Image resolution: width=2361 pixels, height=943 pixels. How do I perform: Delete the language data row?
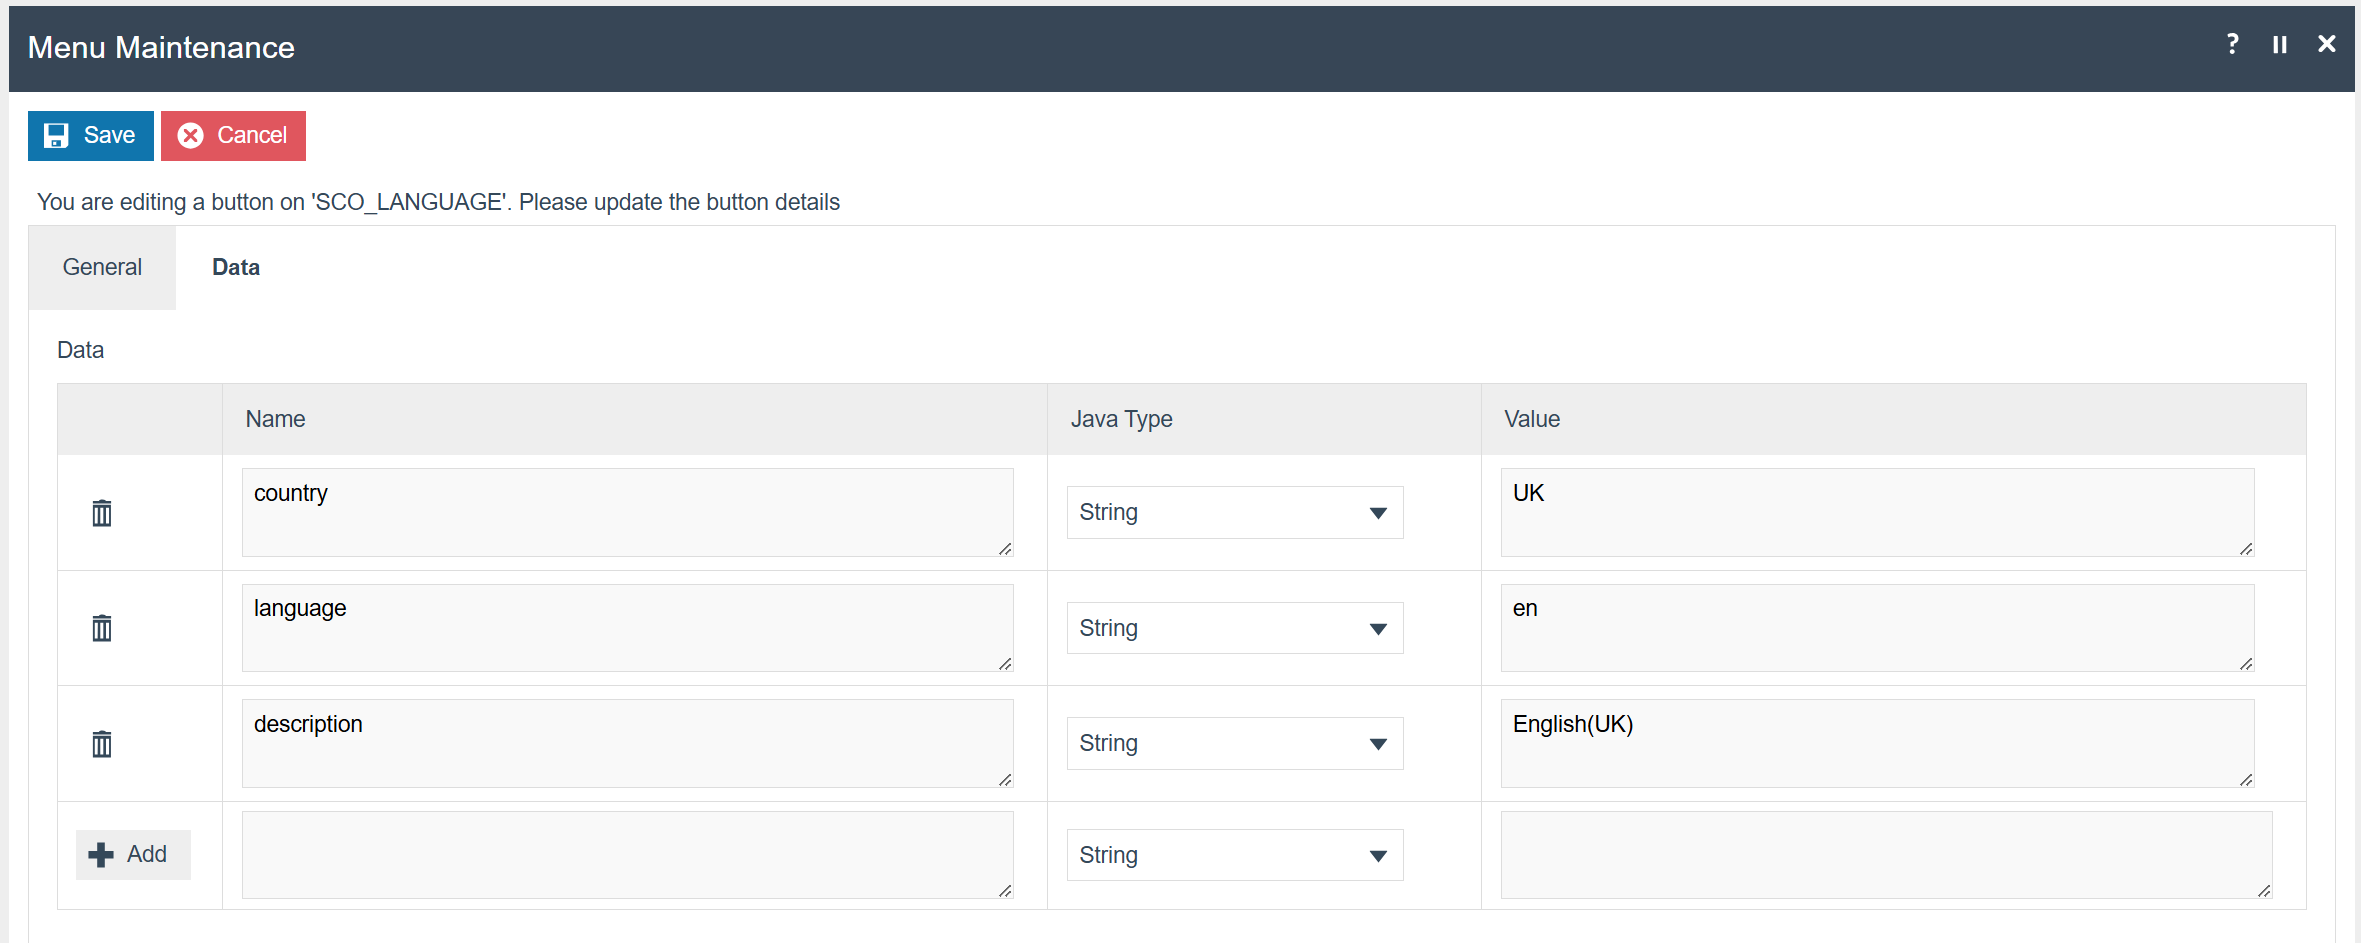102,628
